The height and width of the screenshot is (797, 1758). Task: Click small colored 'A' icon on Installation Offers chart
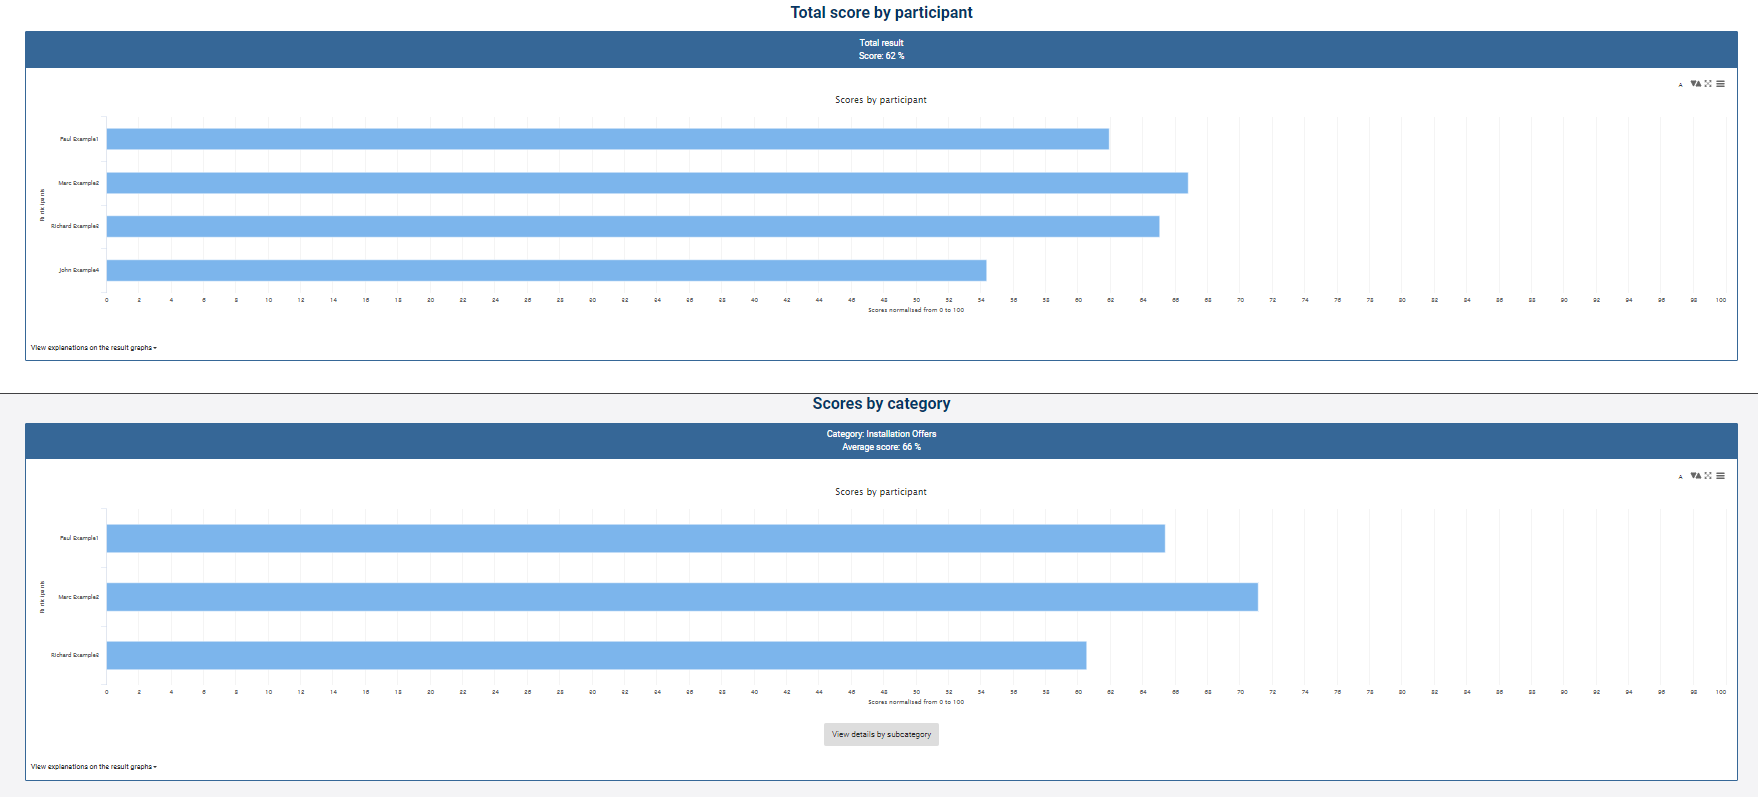[x=1680, y=477]
